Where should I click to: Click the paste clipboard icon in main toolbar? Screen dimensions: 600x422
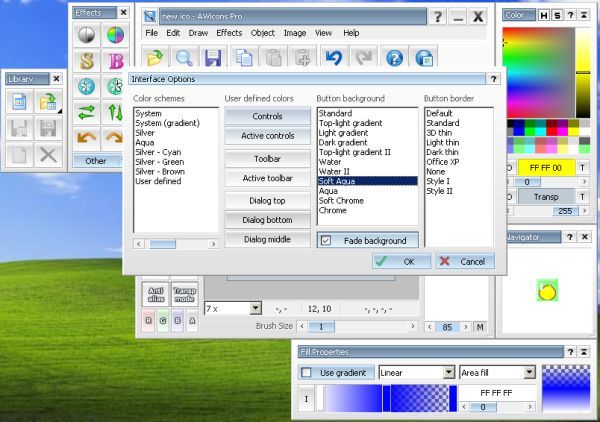coord(273,58)
